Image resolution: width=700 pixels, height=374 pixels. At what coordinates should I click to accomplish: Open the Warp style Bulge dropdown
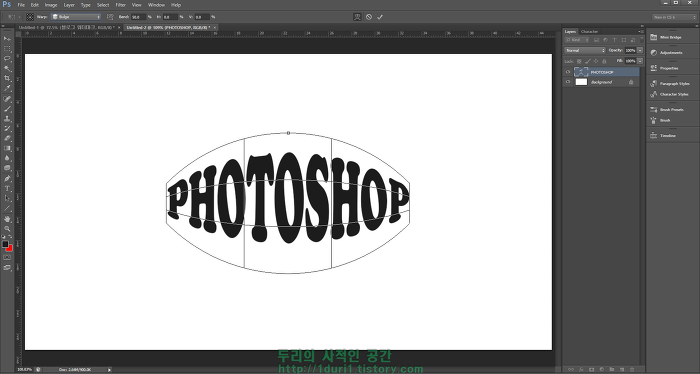76,17
